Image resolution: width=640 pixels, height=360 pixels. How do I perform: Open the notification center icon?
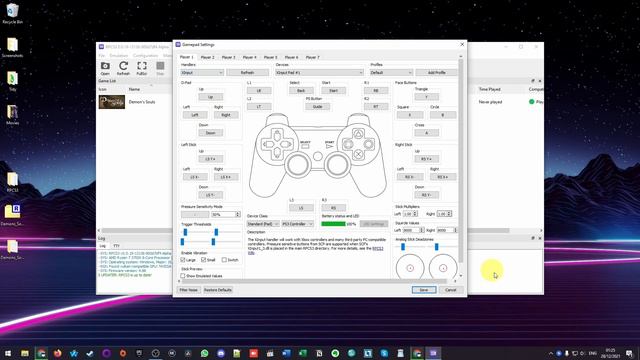pos(629,353)
